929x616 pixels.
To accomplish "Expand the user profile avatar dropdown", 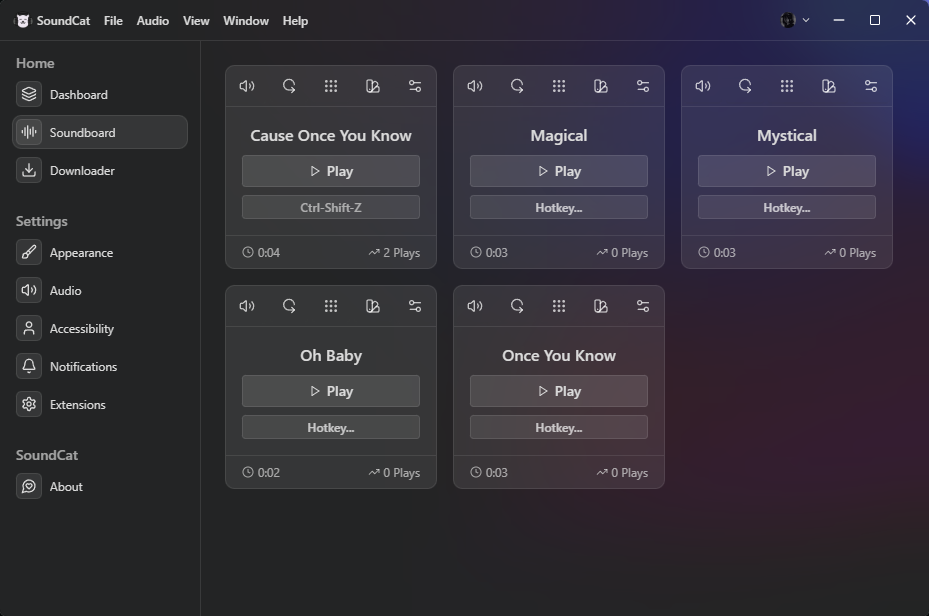I will click(795, 20).
